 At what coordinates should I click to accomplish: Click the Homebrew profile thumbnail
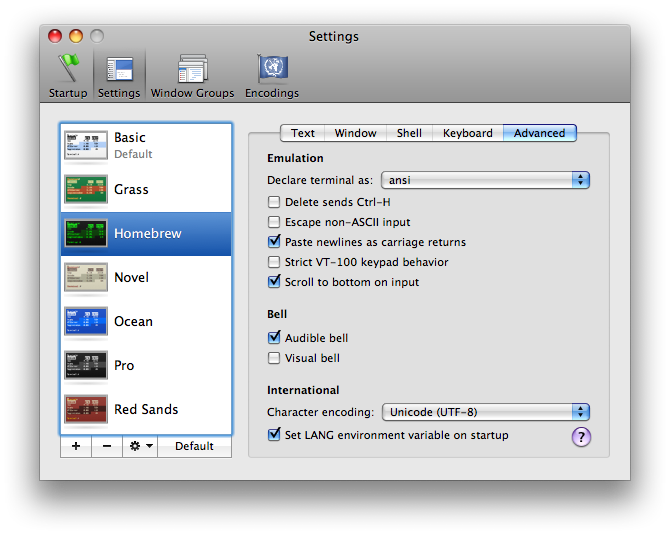click(85, 233)
